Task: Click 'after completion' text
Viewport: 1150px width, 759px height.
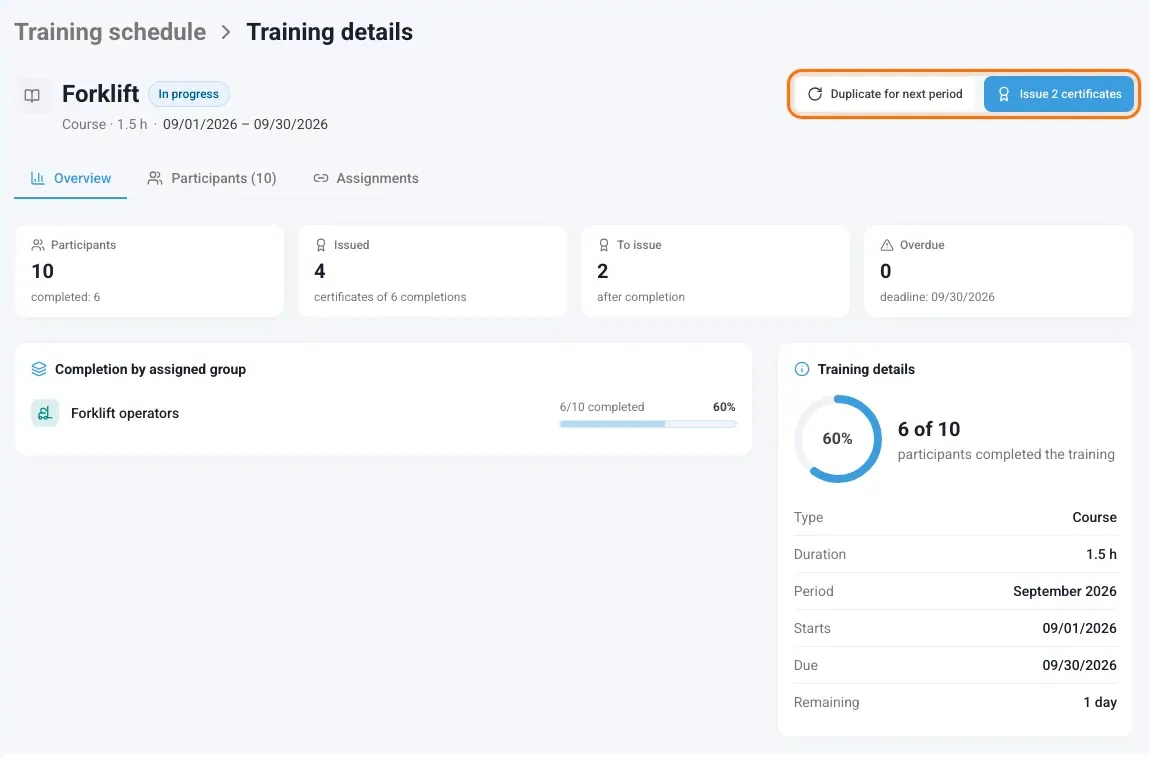Action: (x=641, y=297)
